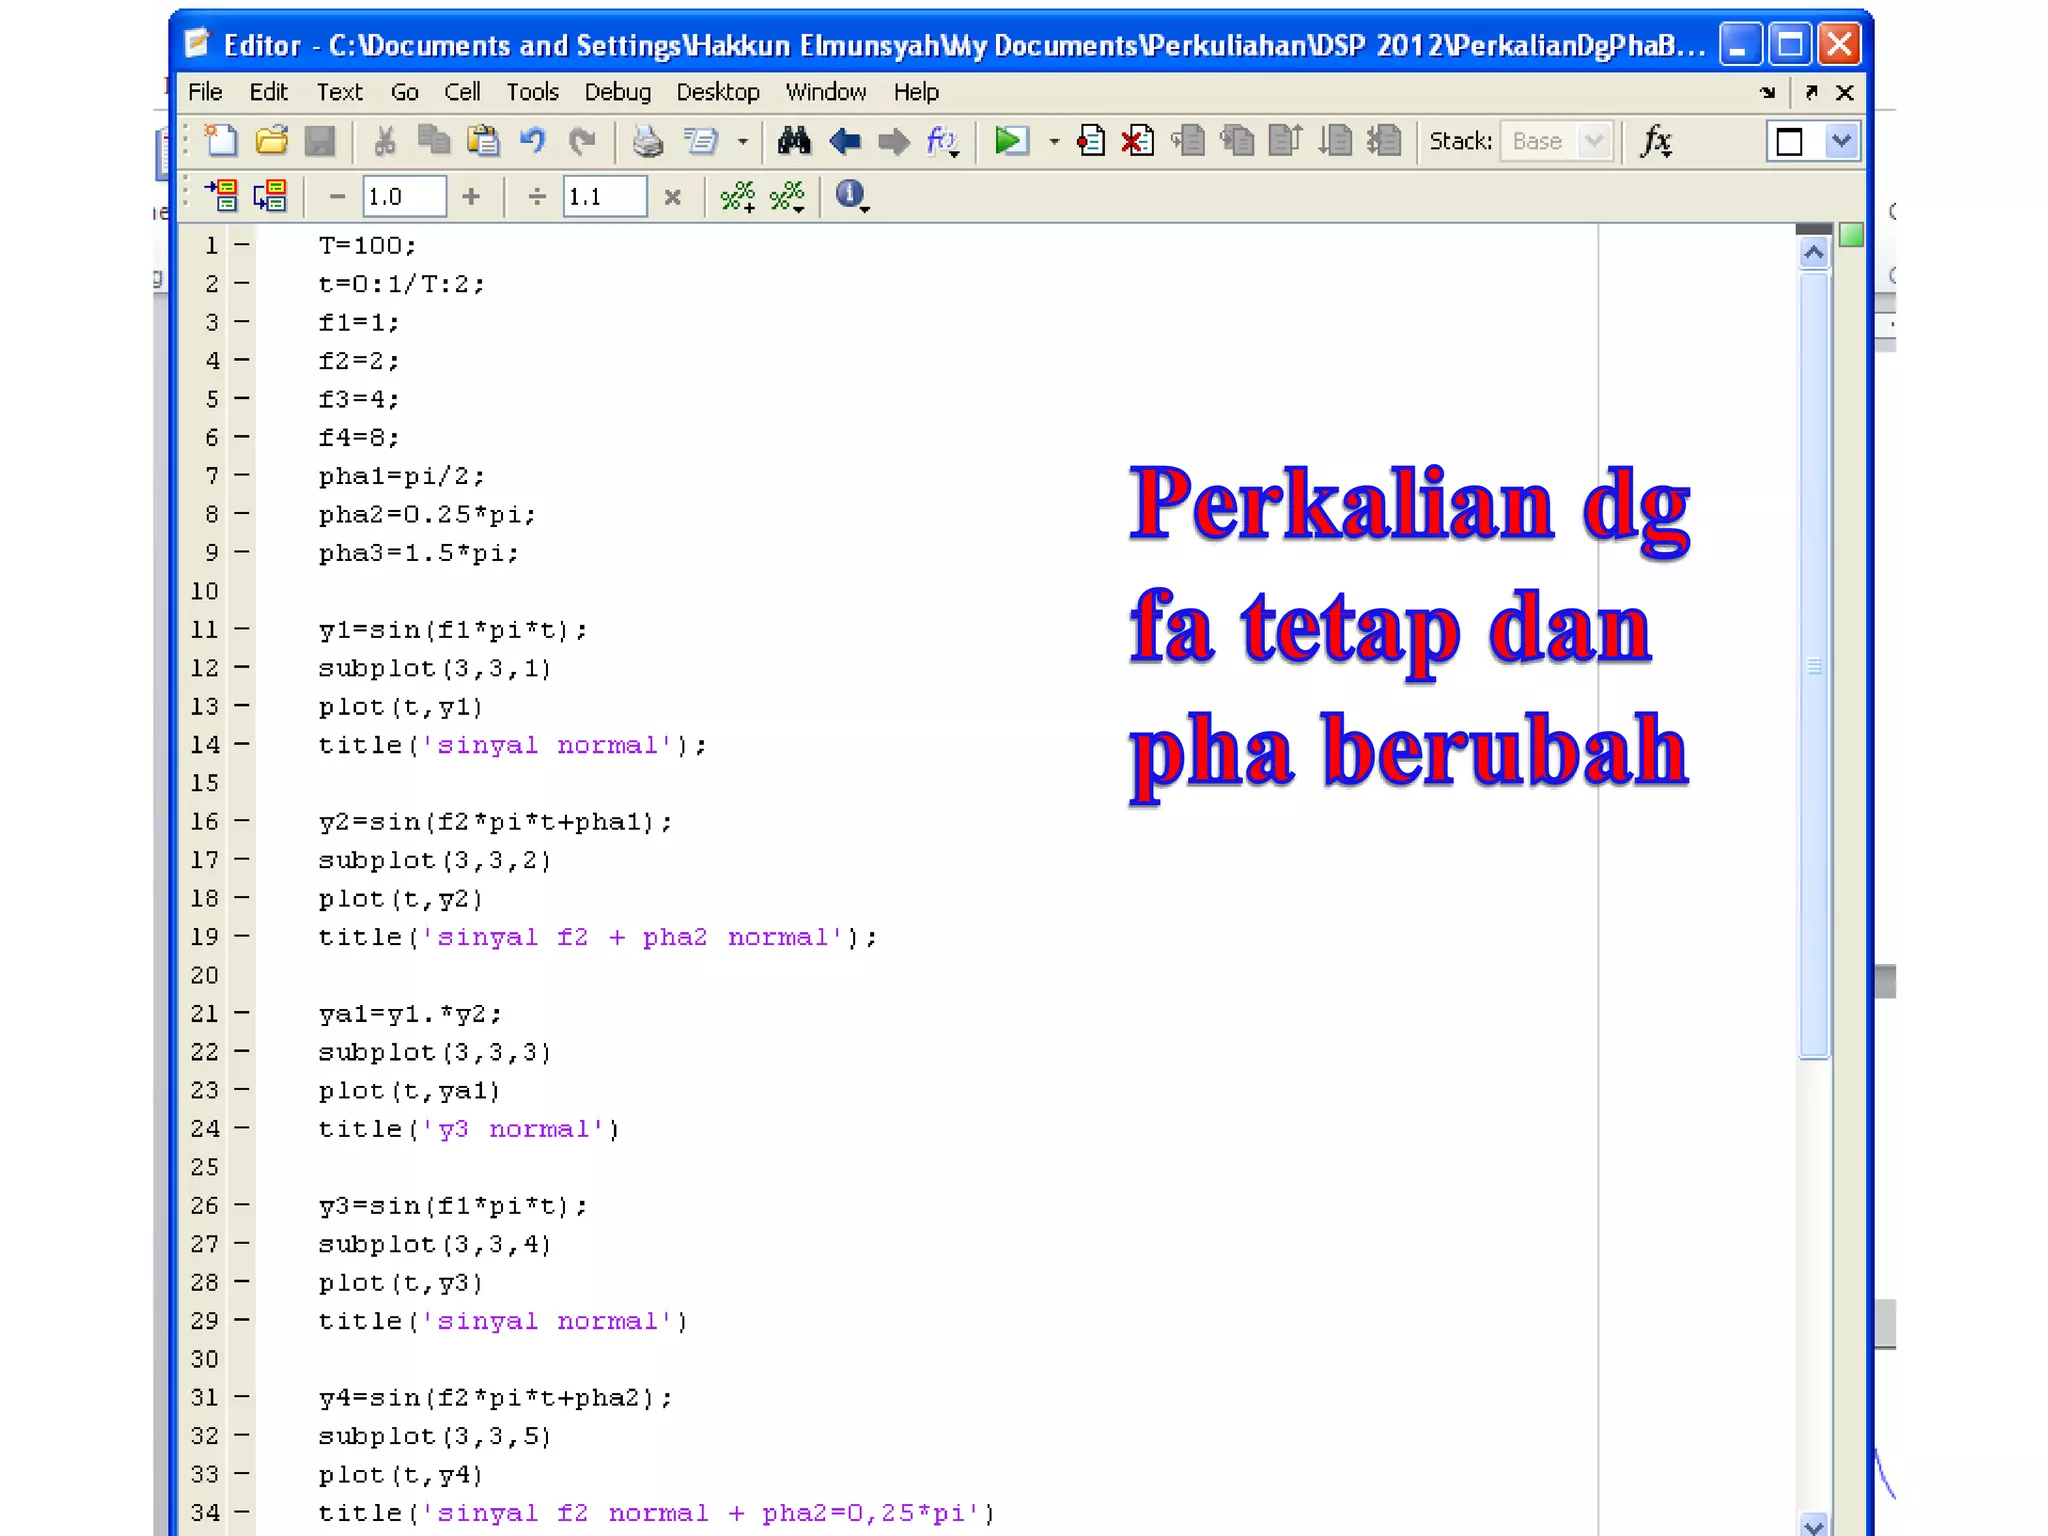Click the binoculars Find icon
Viewport: 2048px width, 1536px height.
(x=794, y=141)
